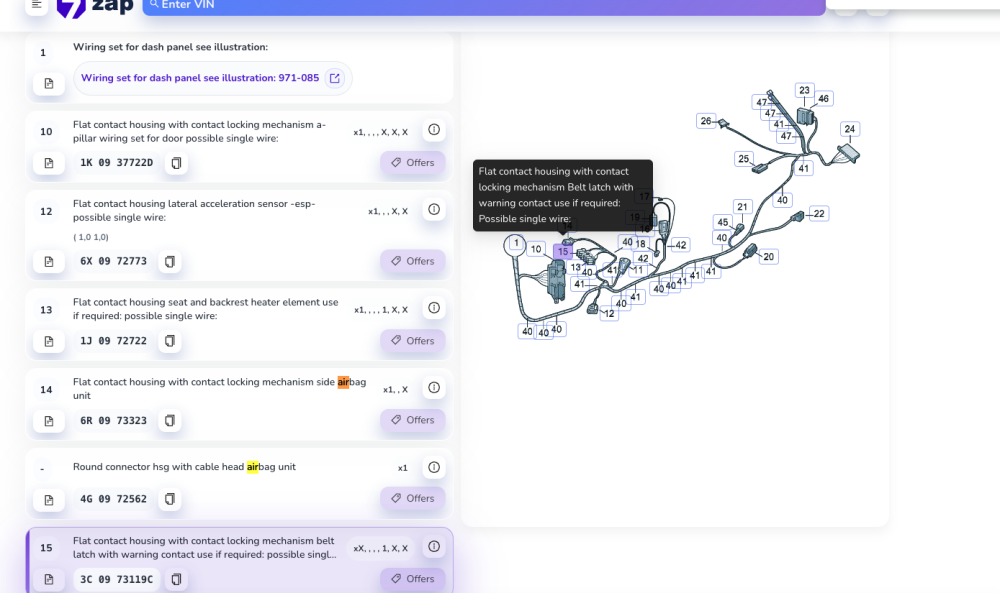This screenshot has width=1000, height=593.
Task: Select part number text 6X 09 72773
Action: [x=114, y=261]
